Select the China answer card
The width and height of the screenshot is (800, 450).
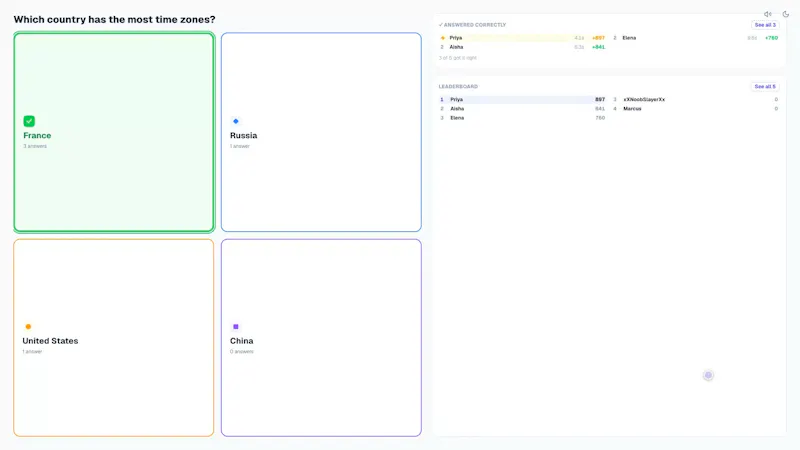(x=321, y=338)
